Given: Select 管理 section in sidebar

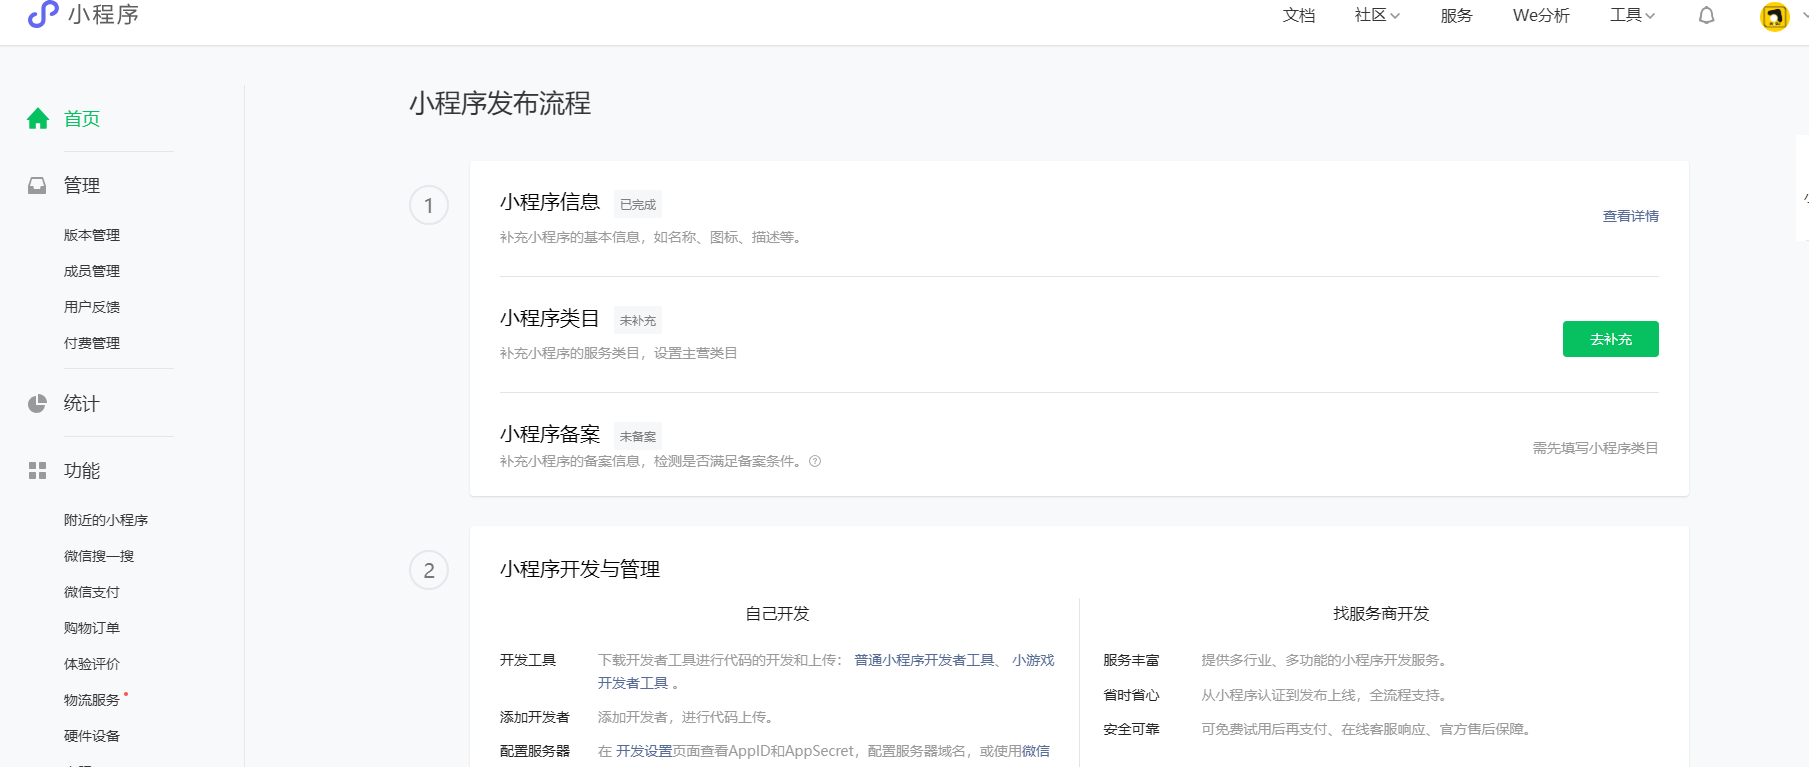Looking at the screenshot, I should pos(82,185).
